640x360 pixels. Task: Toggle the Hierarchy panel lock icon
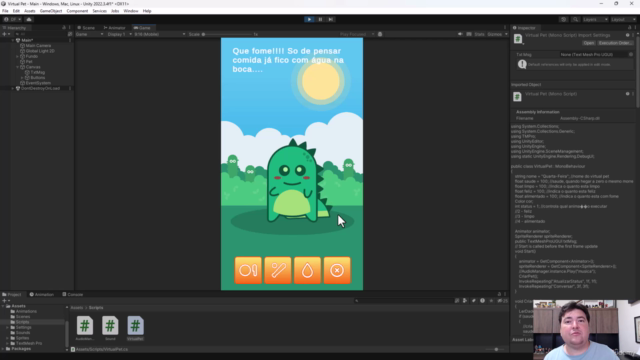coord(64,28)
